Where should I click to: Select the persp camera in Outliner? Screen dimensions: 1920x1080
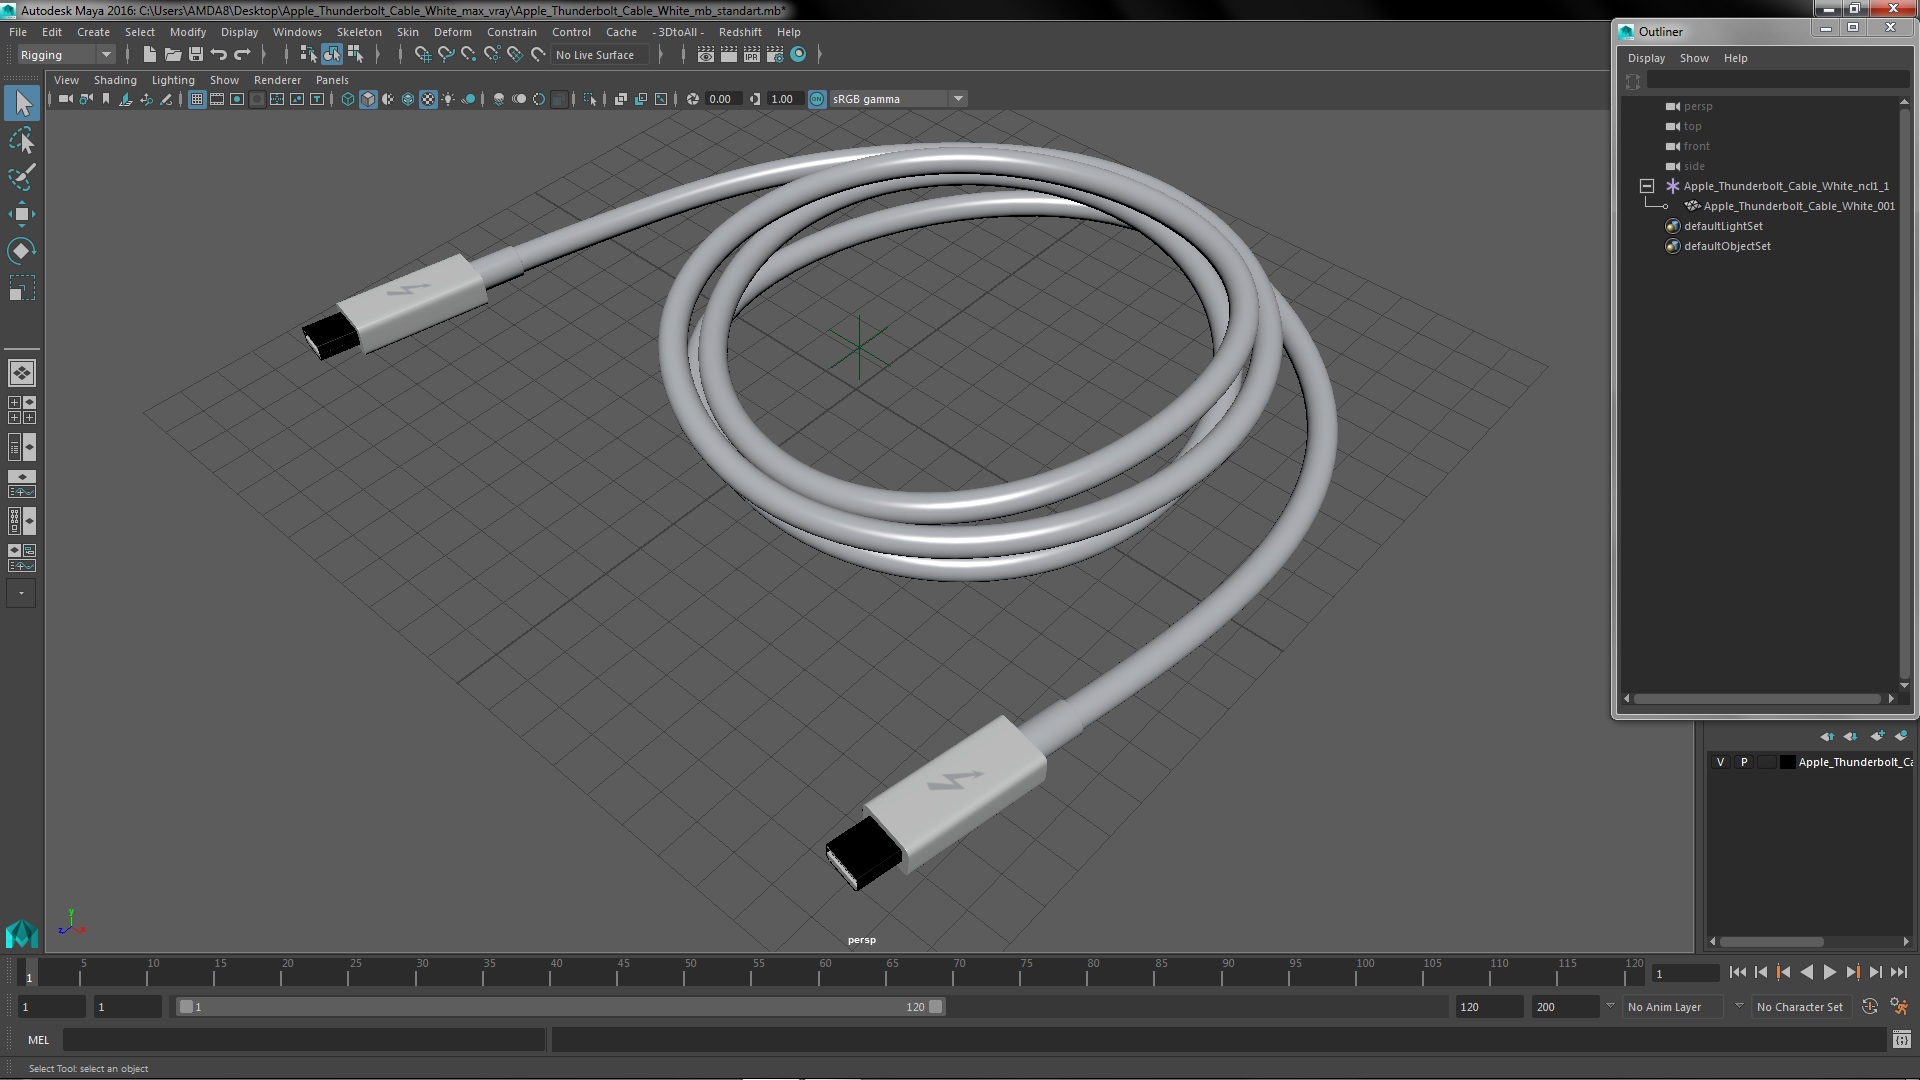tap(1697, 106)
